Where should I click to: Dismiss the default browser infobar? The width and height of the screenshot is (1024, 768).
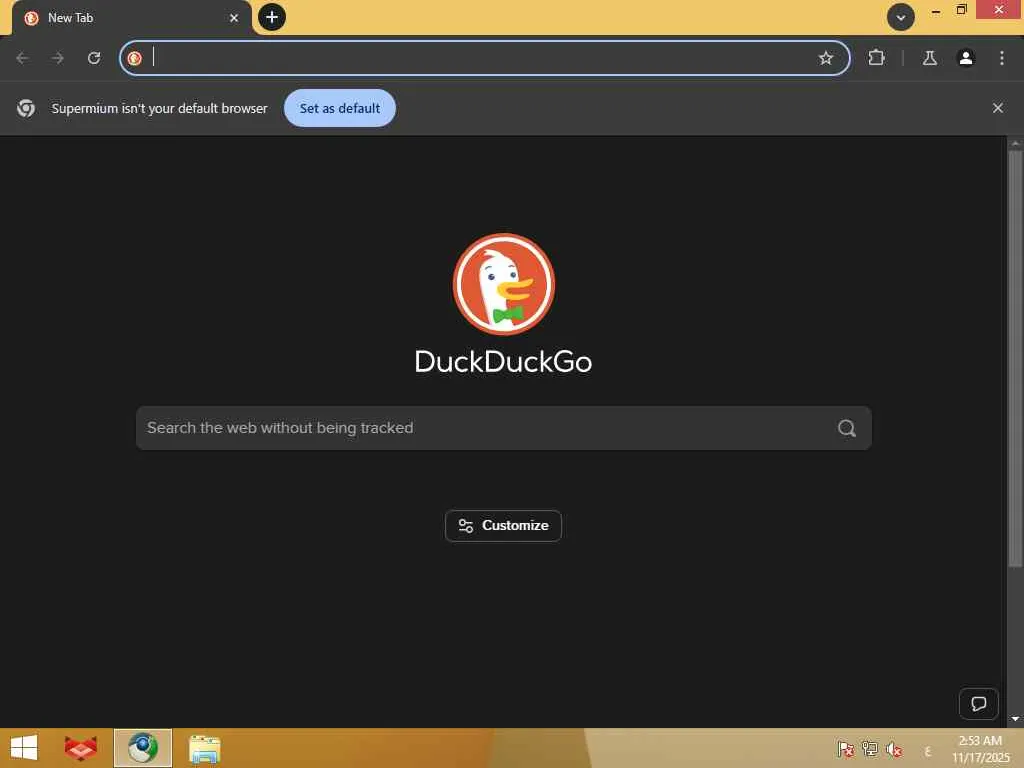tap(997, 108)
